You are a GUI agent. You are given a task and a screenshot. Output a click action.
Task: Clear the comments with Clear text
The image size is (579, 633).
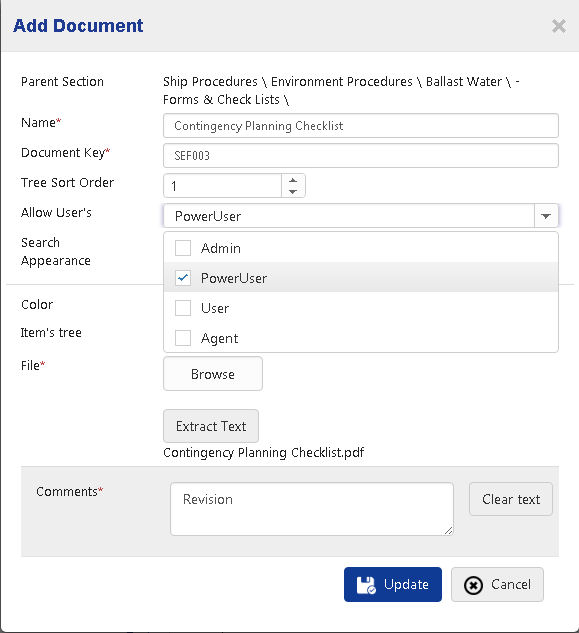511,499
